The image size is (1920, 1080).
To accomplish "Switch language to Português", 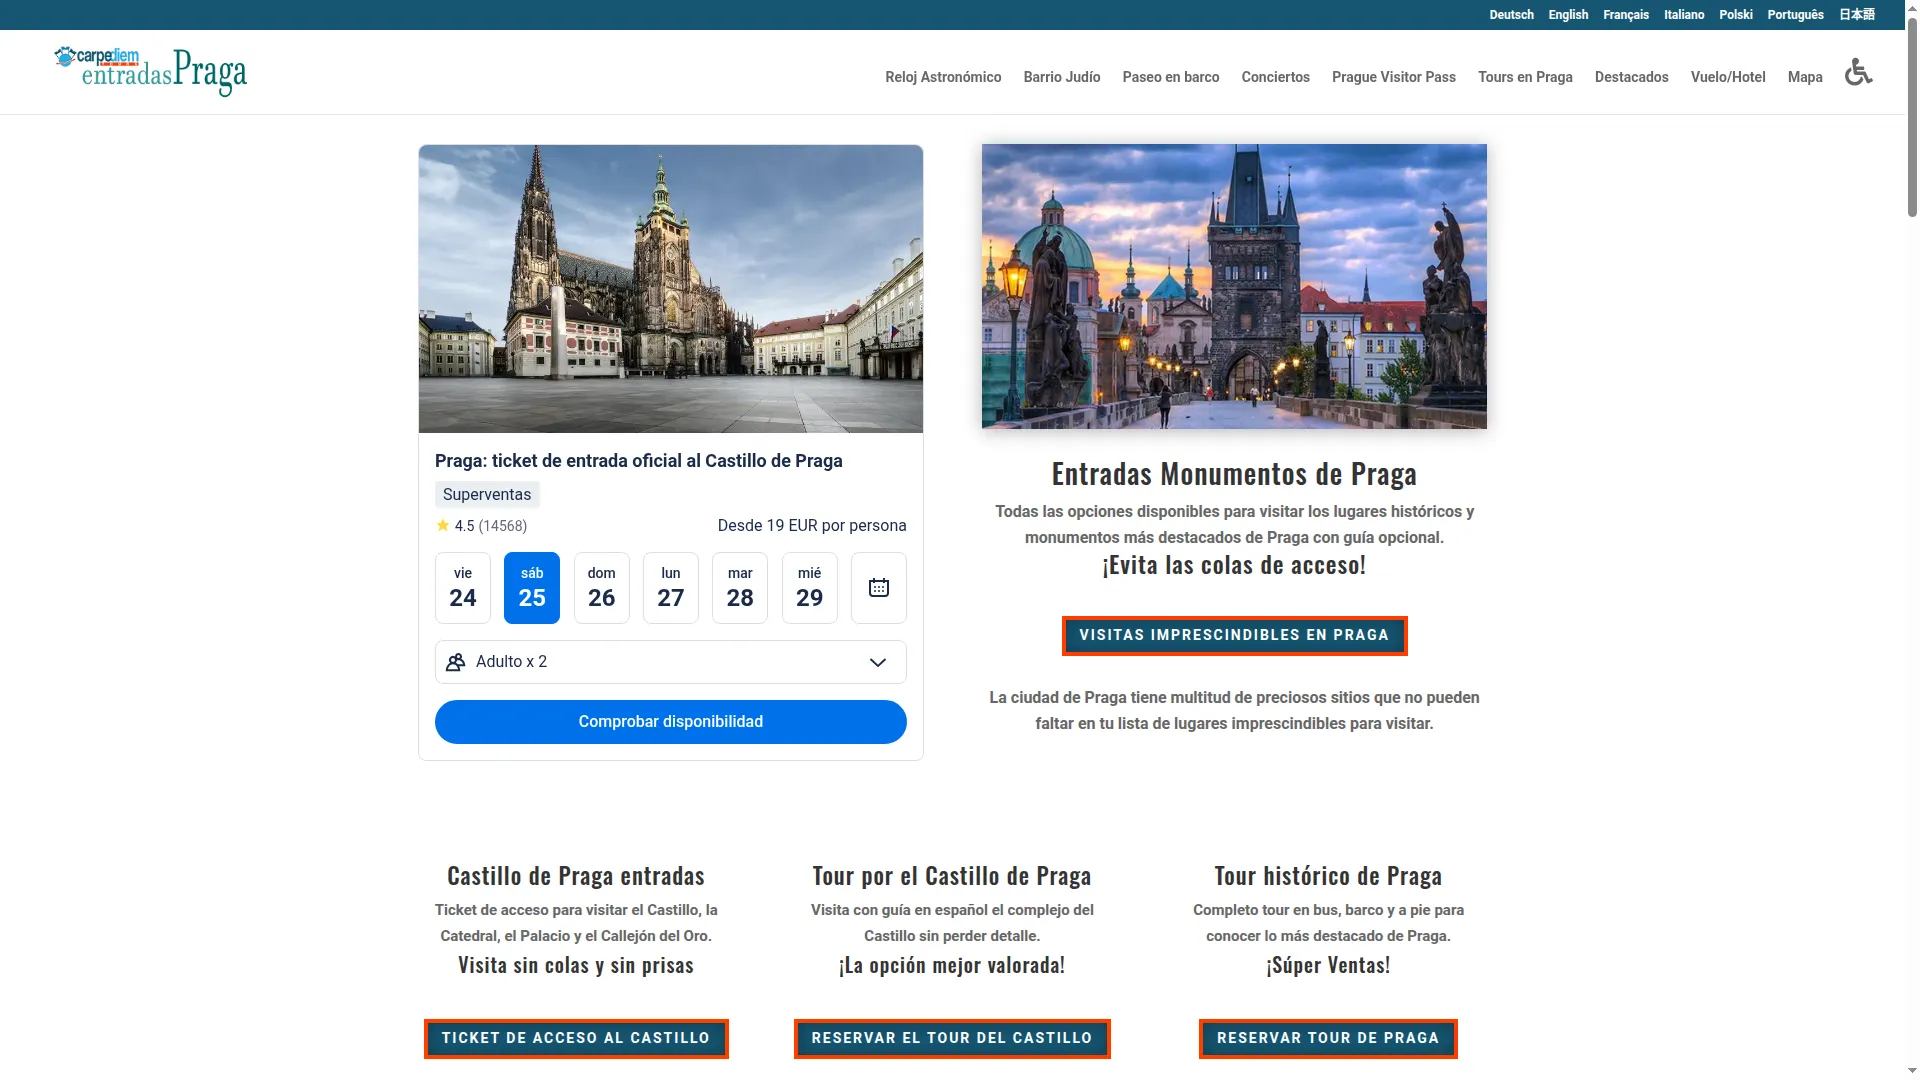I will 1795,15.
